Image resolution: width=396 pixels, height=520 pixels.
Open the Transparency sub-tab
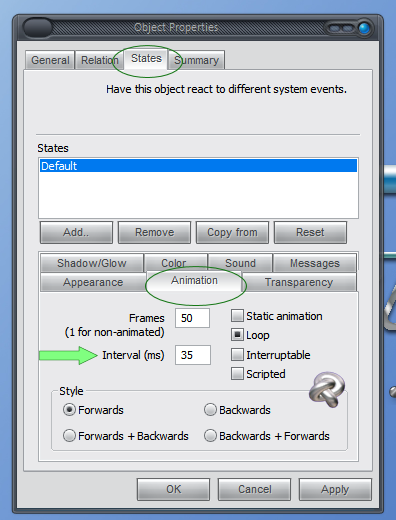point(299,282)
